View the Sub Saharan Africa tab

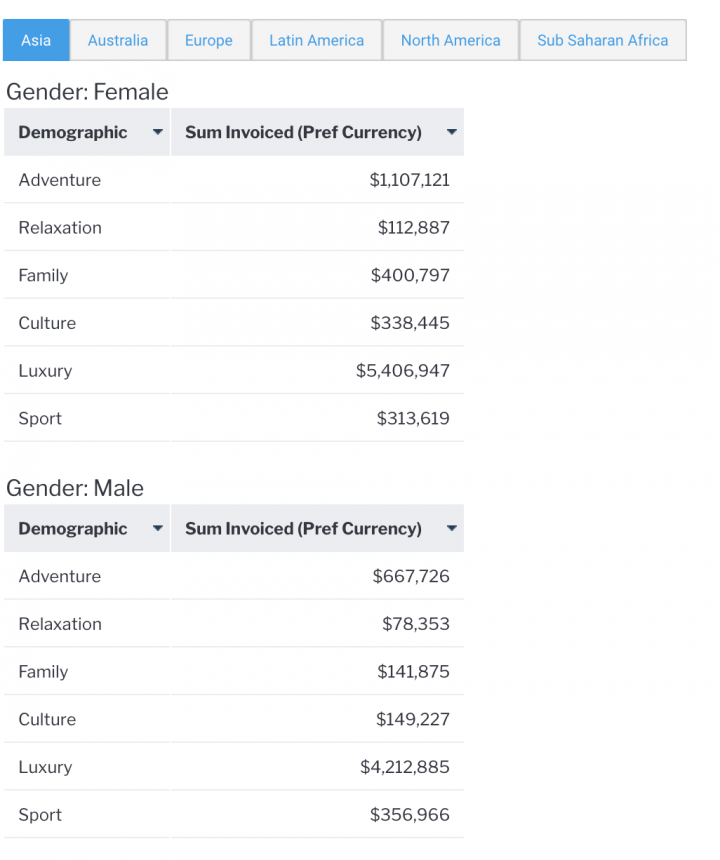pos(603,40)
